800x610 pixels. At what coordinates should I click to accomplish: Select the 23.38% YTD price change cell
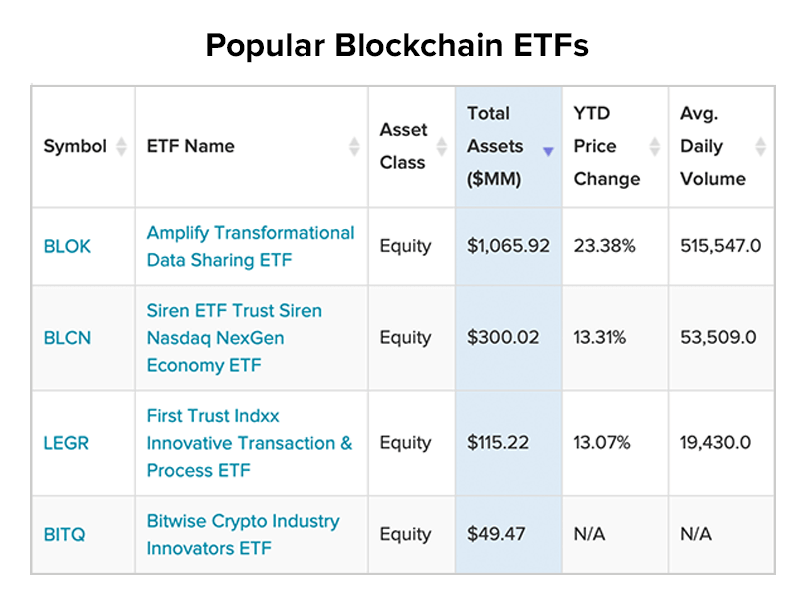604,246
